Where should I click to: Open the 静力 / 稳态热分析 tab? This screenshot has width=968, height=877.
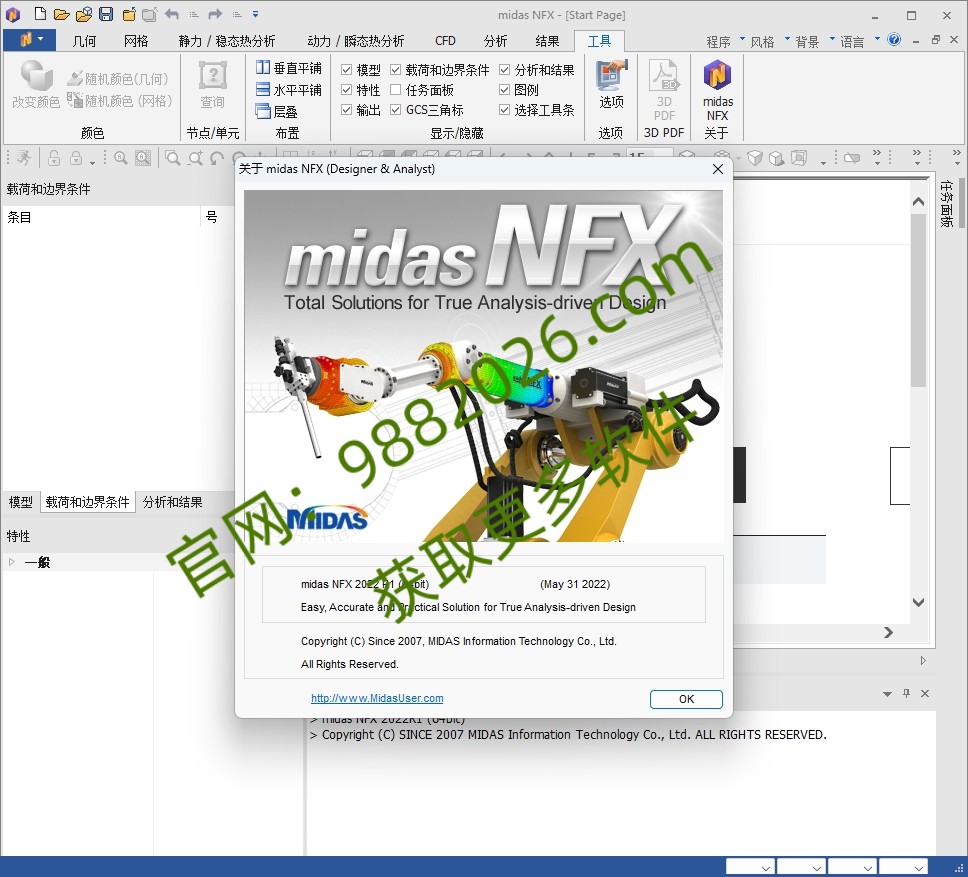227,41
